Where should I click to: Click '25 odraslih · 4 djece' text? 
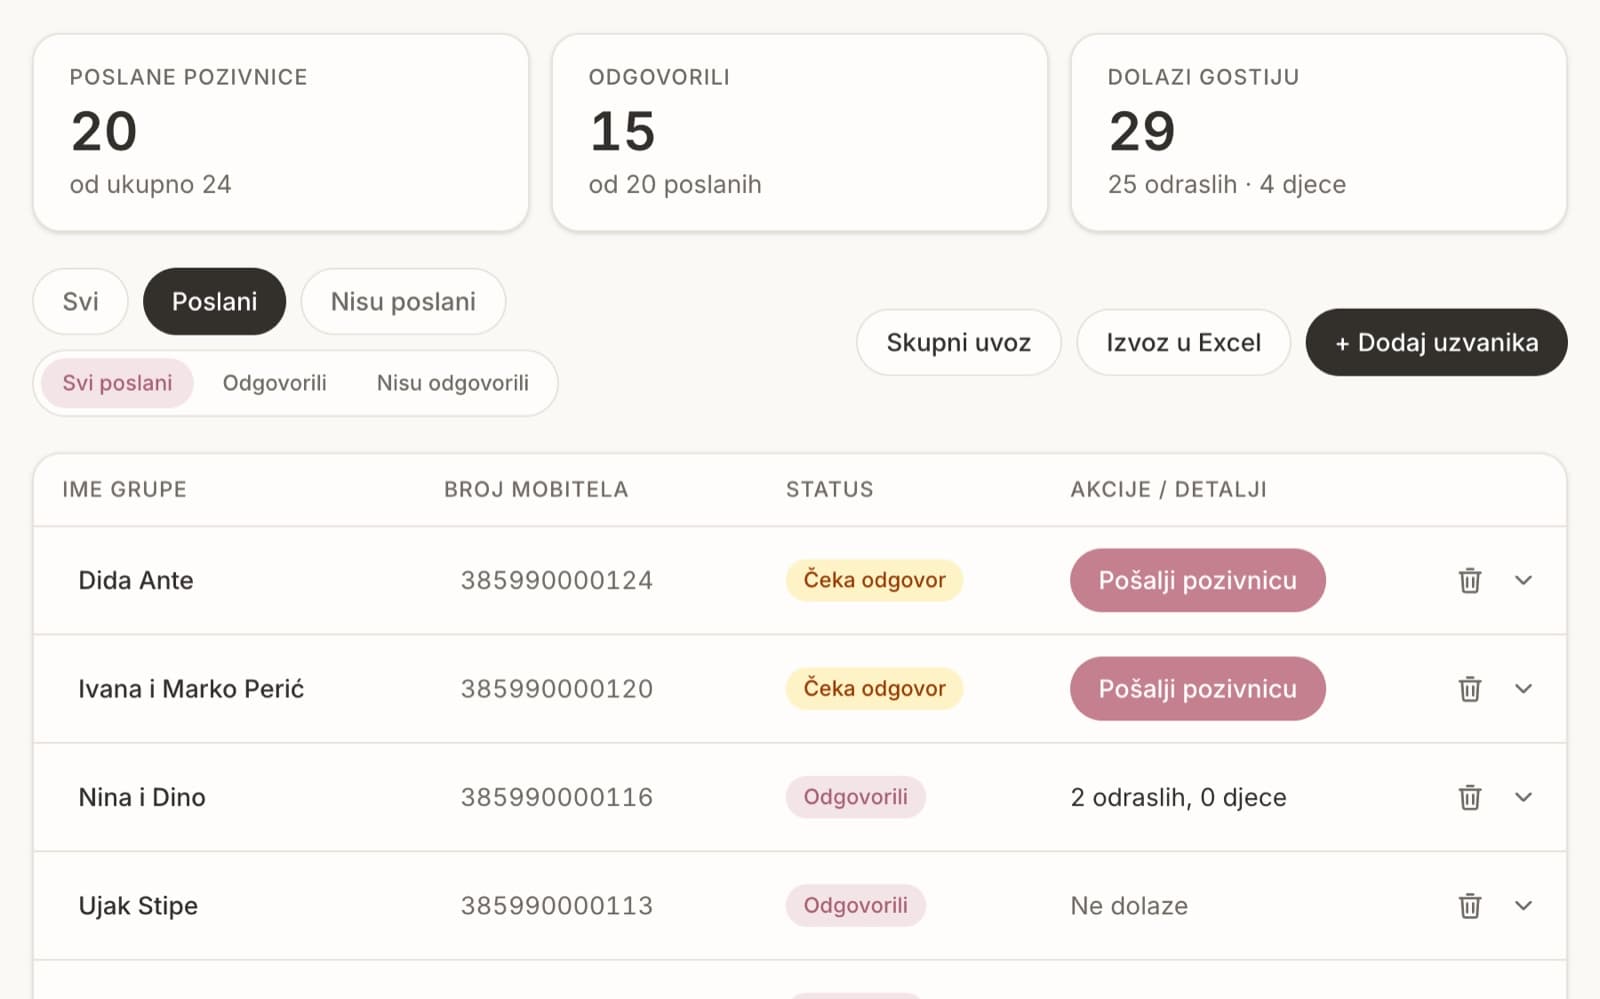[1226, 184]
